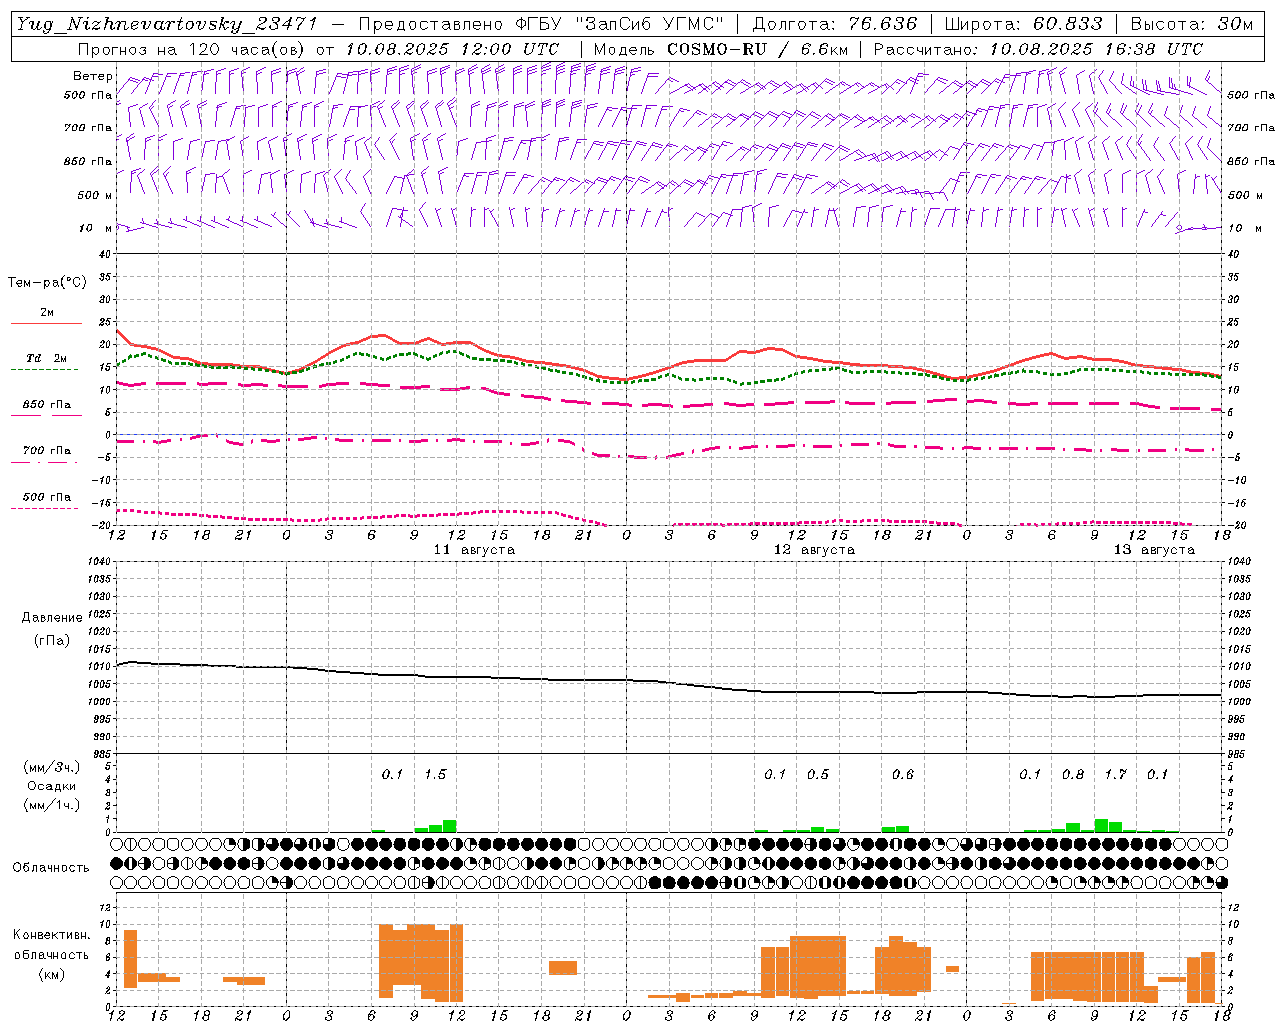Click the 500 м wind level label at left
Screen dimensions: 1280x1024
[95, 195]
